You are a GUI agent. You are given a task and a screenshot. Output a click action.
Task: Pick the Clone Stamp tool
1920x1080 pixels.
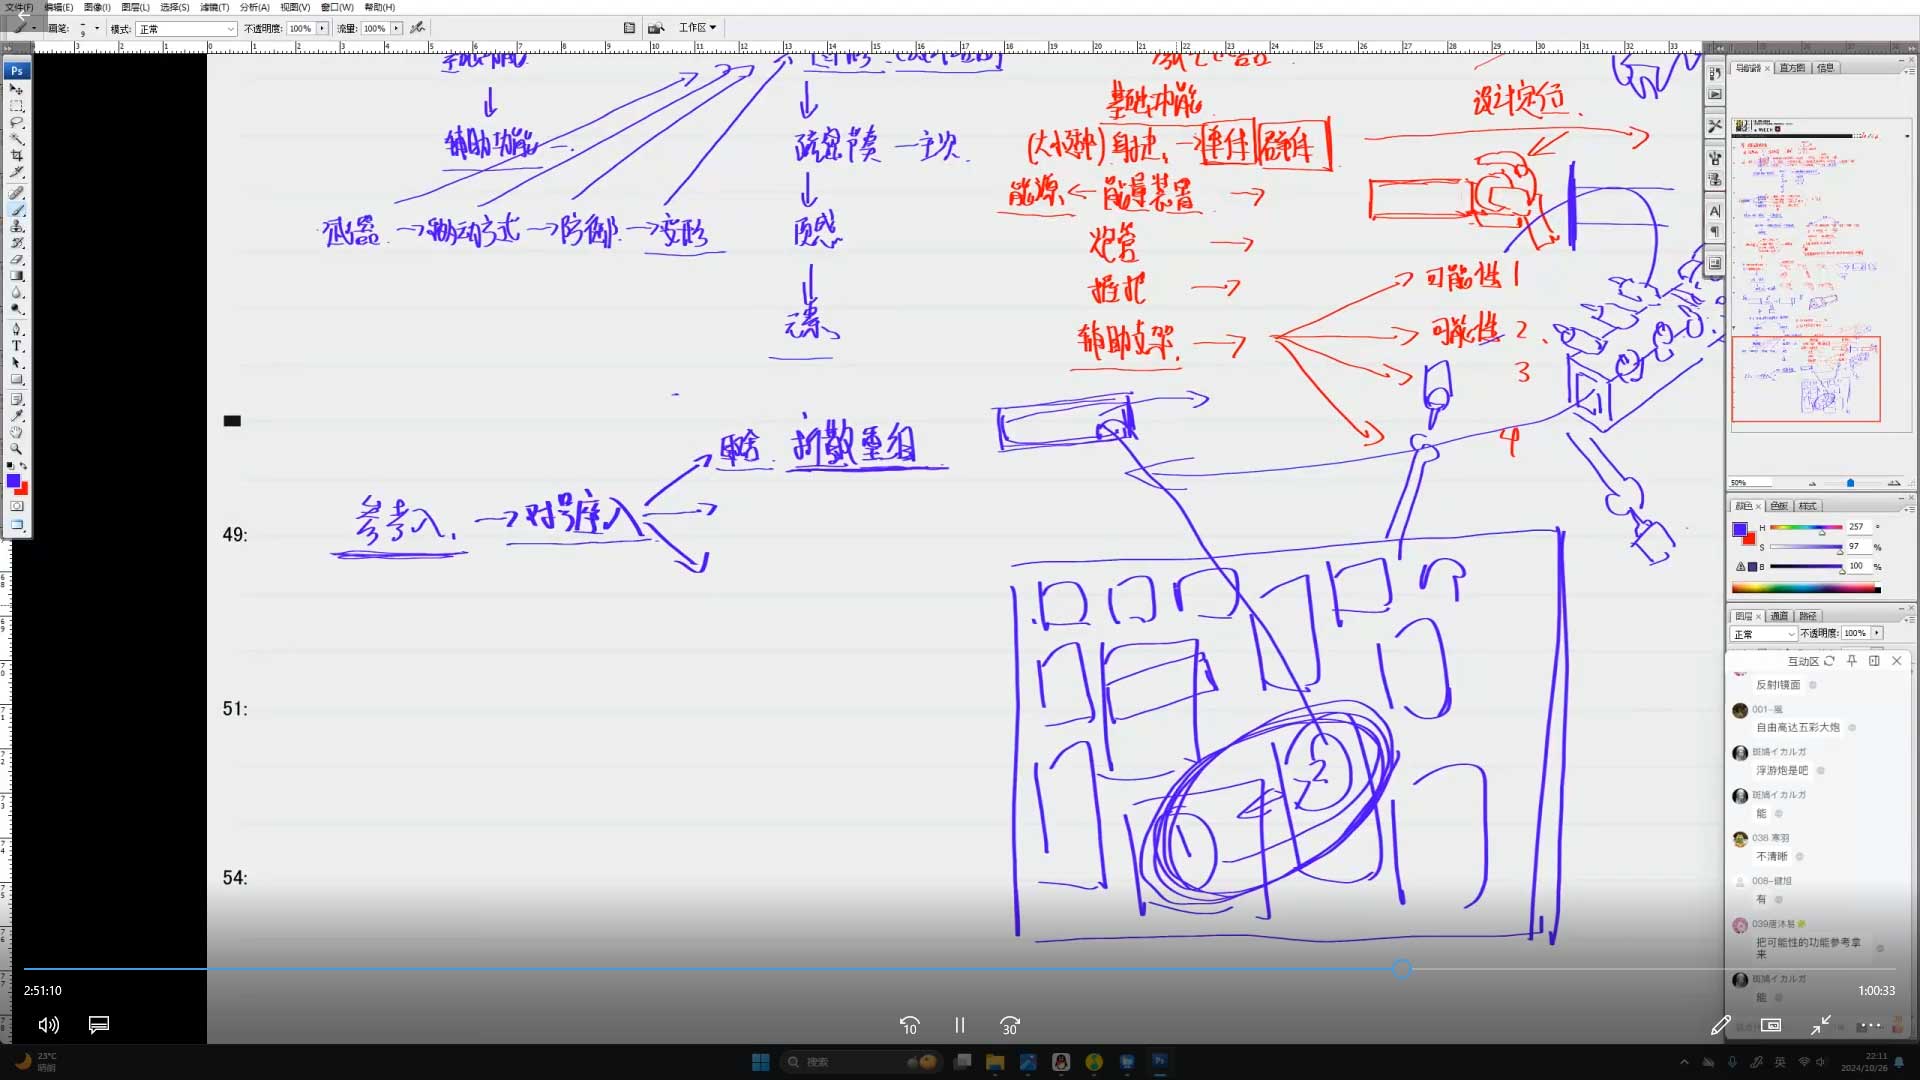coord(16,227)
